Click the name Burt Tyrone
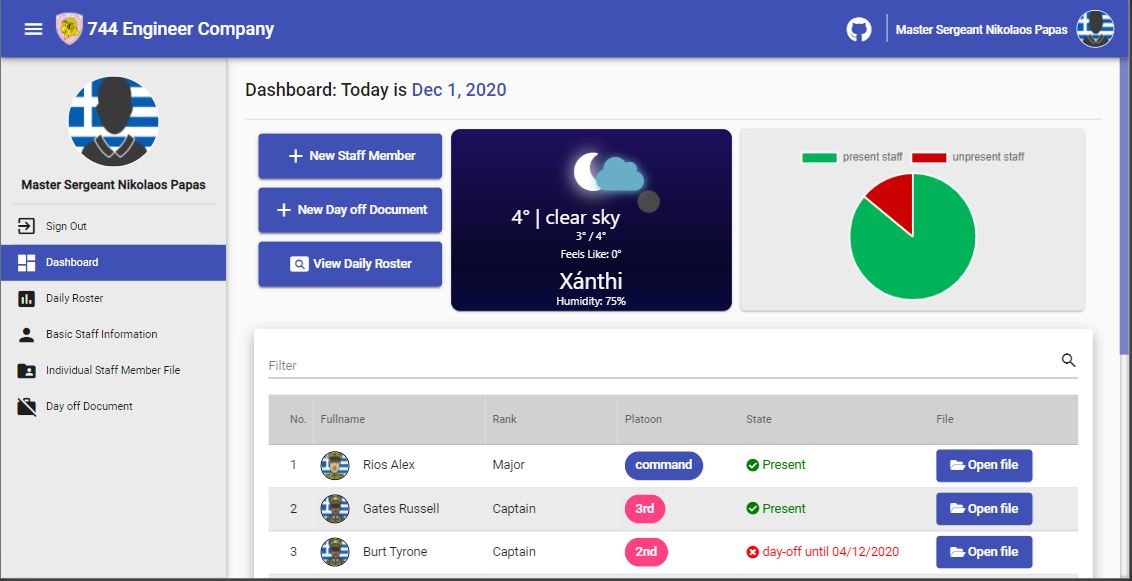1132x581 pixels. click(x=395, y=552)
